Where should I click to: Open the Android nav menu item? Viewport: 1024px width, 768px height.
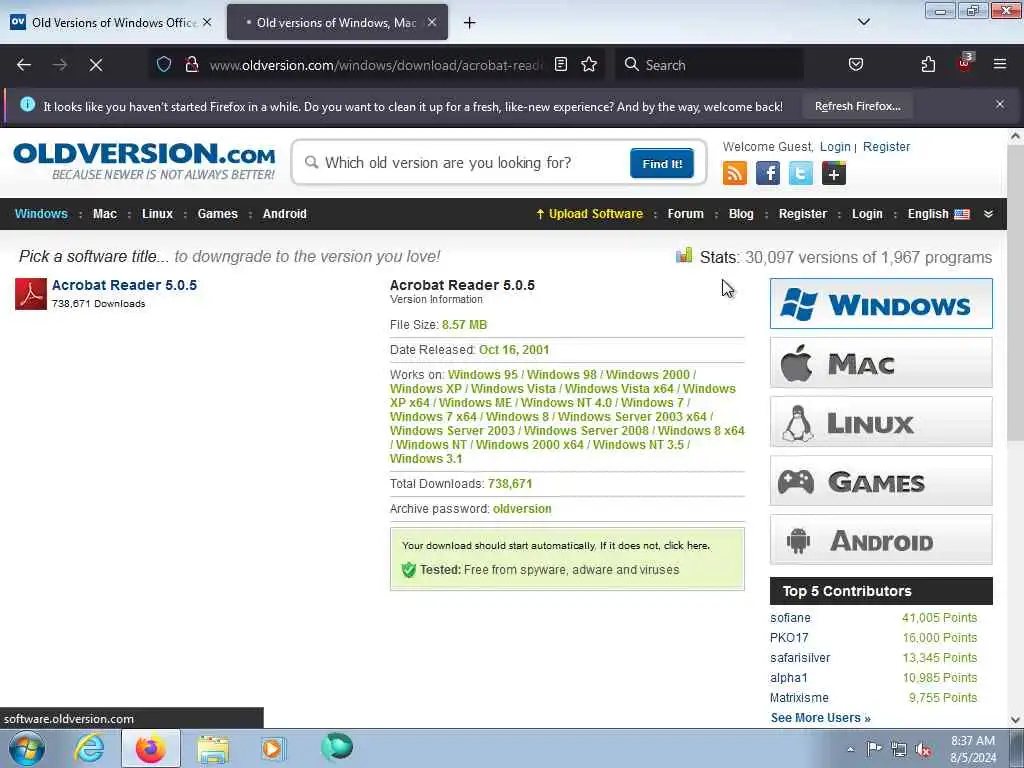(x=285, y=214)
